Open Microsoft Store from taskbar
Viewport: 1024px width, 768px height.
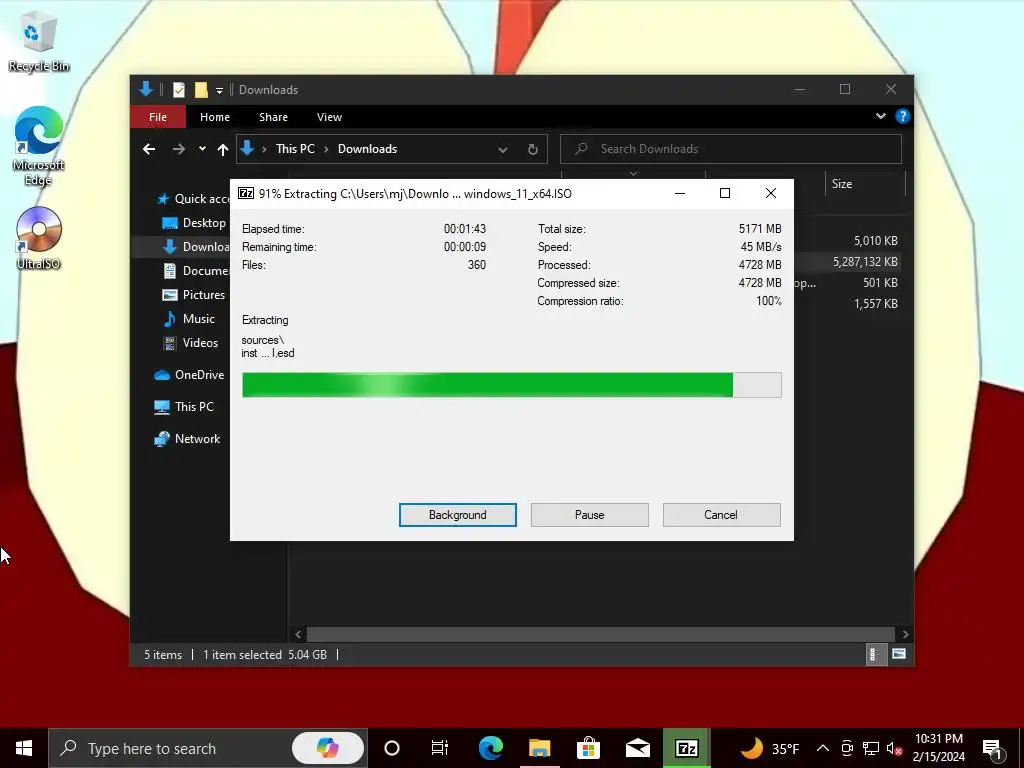click(588, 748)
